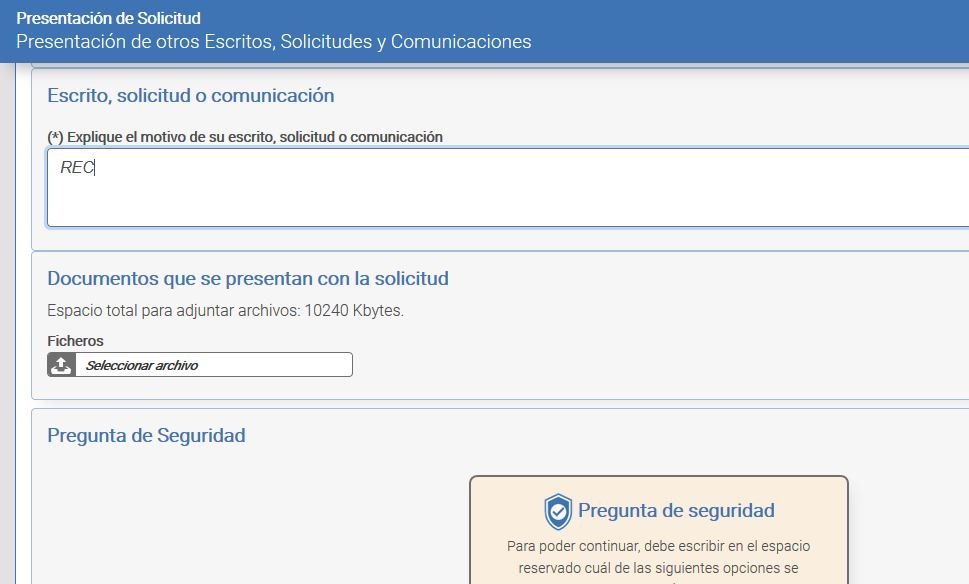Click the empty second line of the motivo textarea
The image size is (969, 584).
tap(400, 205)
